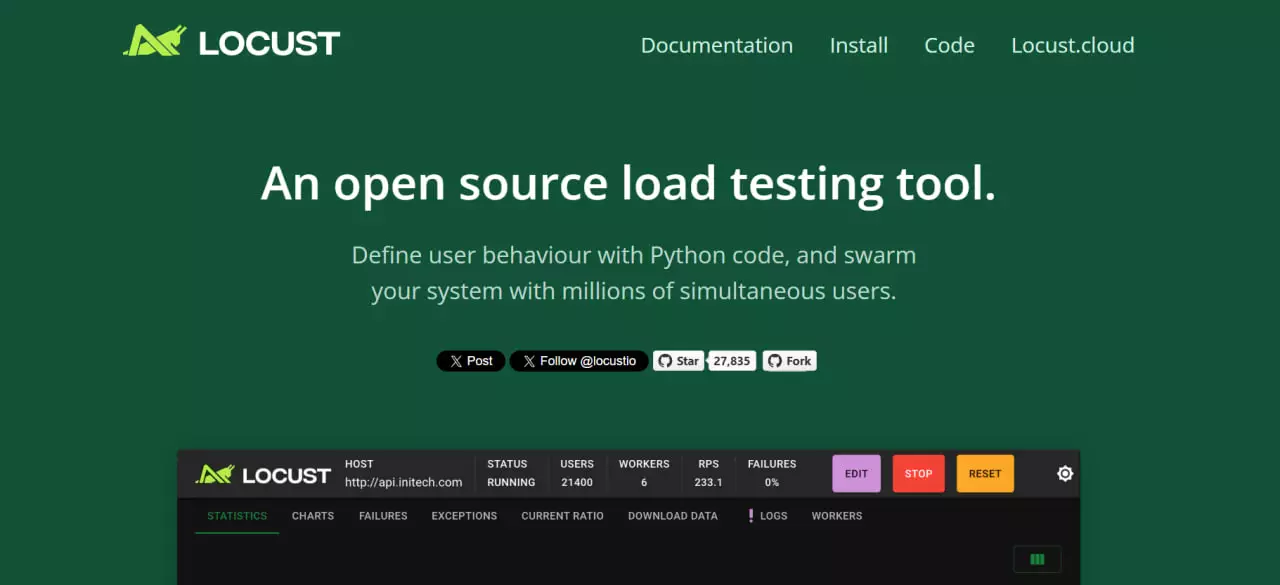The image size is (1280, 585).
Task: Select the STATISTICS tab
Action: pyautogui.click(x=237, y=516)
